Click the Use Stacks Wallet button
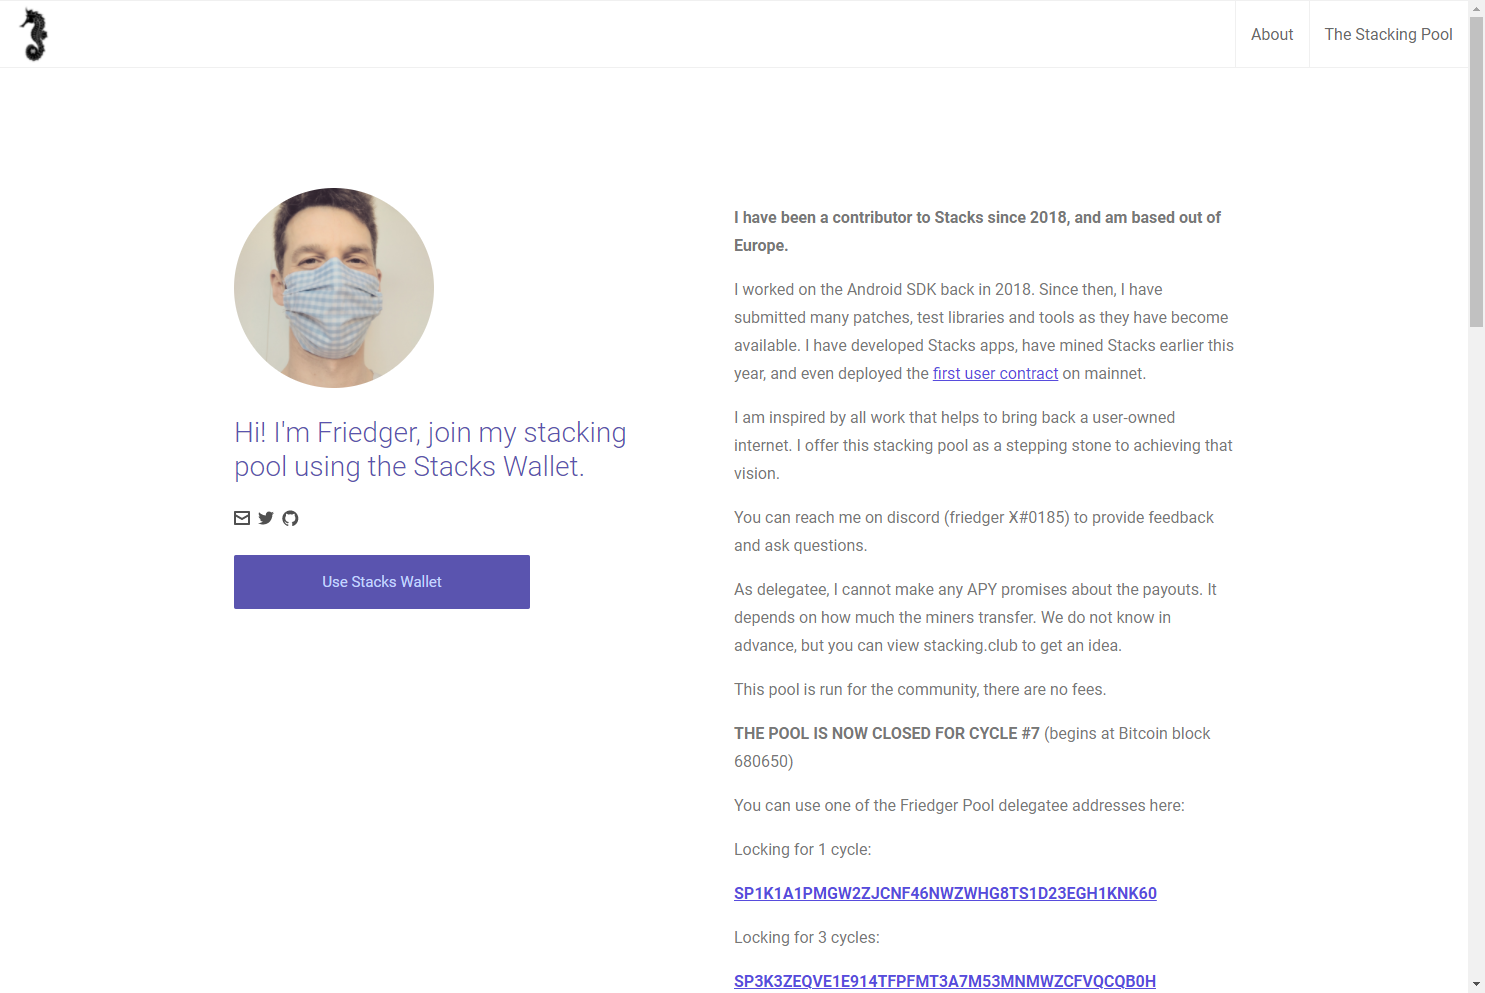The width and height of the screenshot is (1485, 993). coord(382,582)
